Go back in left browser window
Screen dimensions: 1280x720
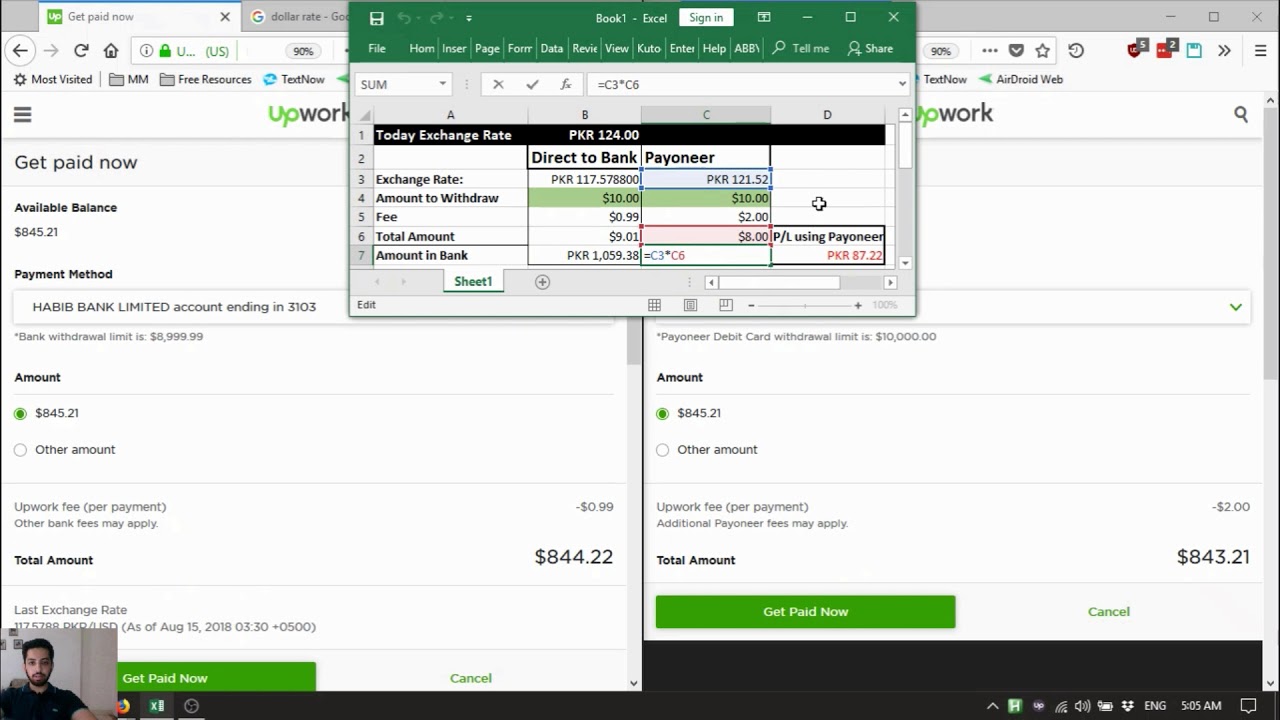pos(20,50)
